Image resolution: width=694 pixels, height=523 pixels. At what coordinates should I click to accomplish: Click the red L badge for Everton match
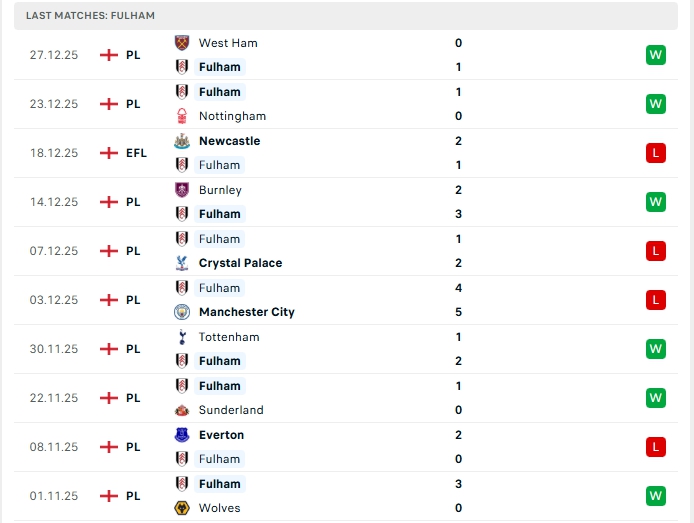pyautogui.click(x=655, y=447)
